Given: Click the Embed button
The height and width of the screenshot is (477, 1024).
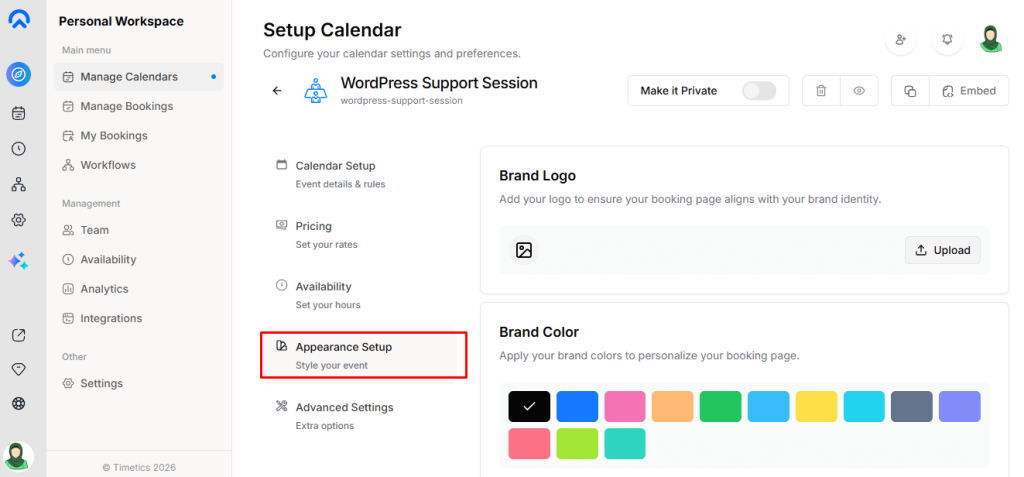Looking at the screenshot, I should pos(968,91).
